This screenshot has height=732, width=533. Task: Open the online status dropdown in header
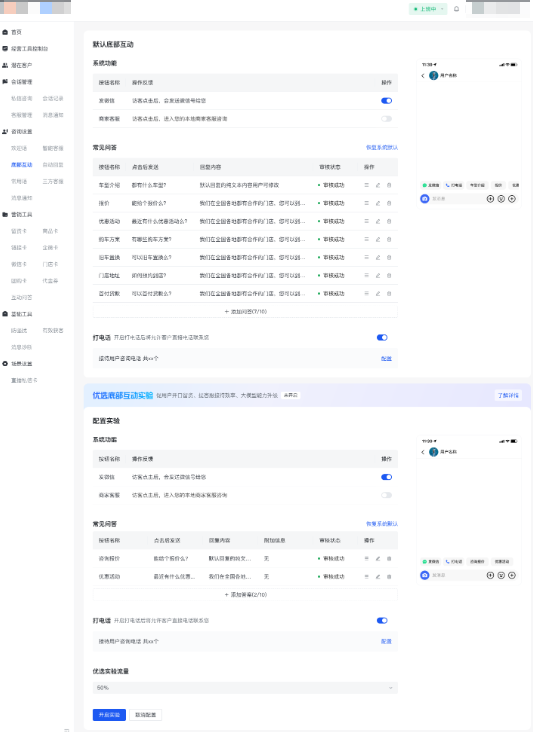(428, 9)
